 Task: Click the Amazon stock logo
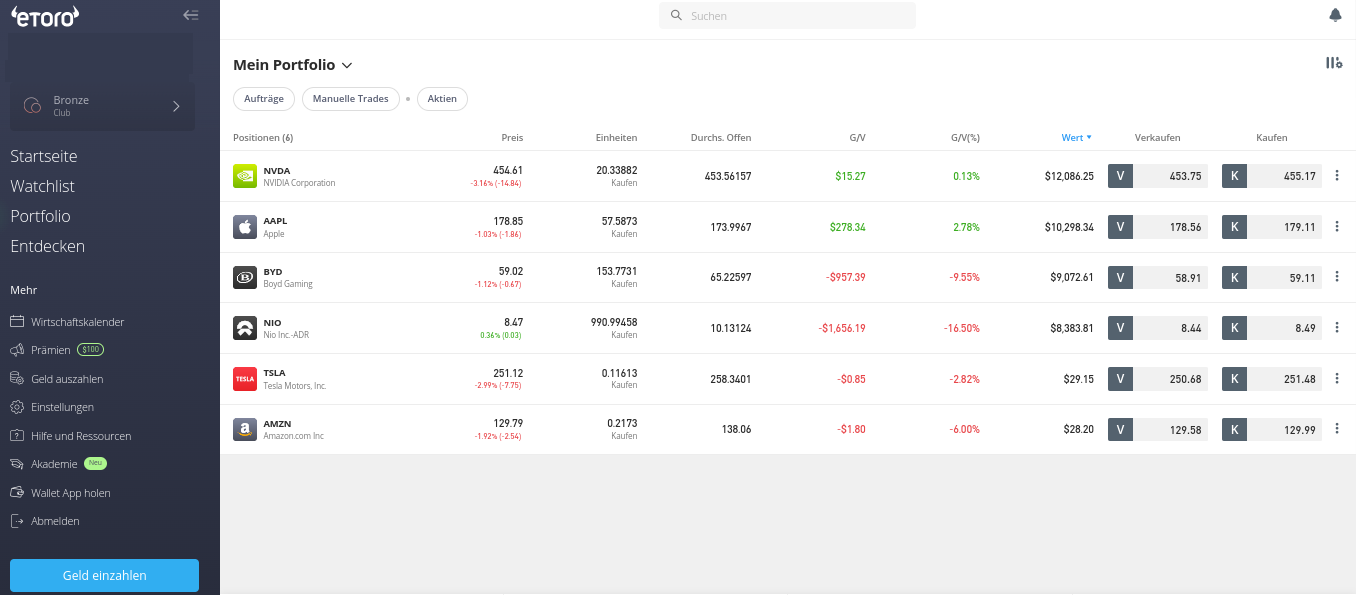(245, 430)
